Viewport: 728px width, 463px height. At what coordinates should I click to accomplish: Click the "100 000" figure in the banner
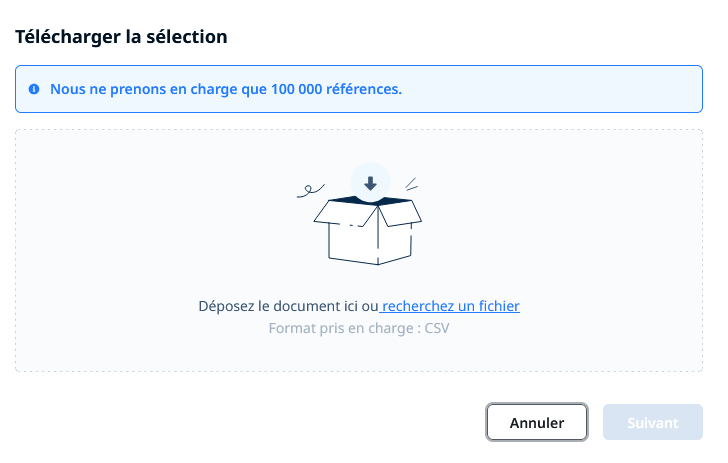297,89
